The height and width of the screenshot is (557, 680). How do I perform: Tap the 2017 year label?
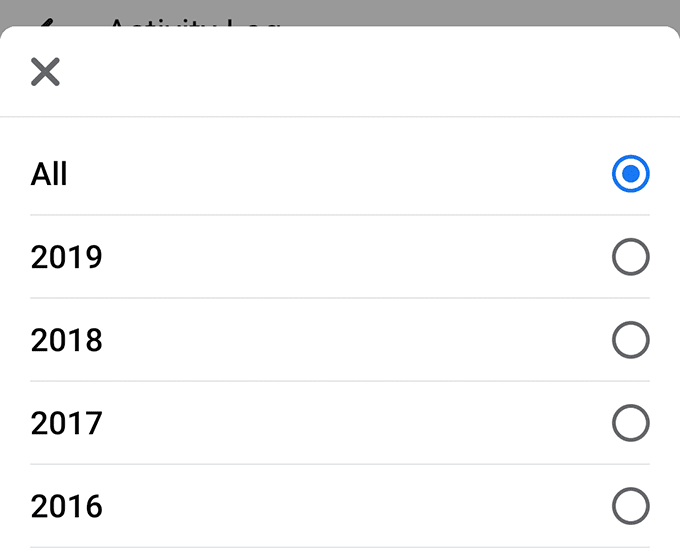pos(66,424)
